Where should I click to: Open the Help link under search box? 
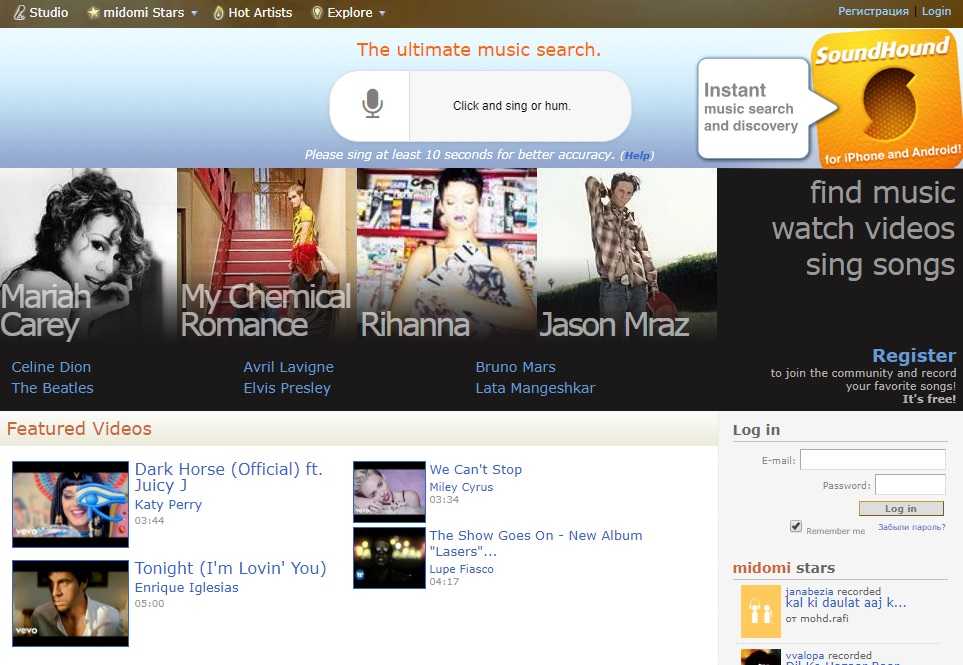point(637,155)
